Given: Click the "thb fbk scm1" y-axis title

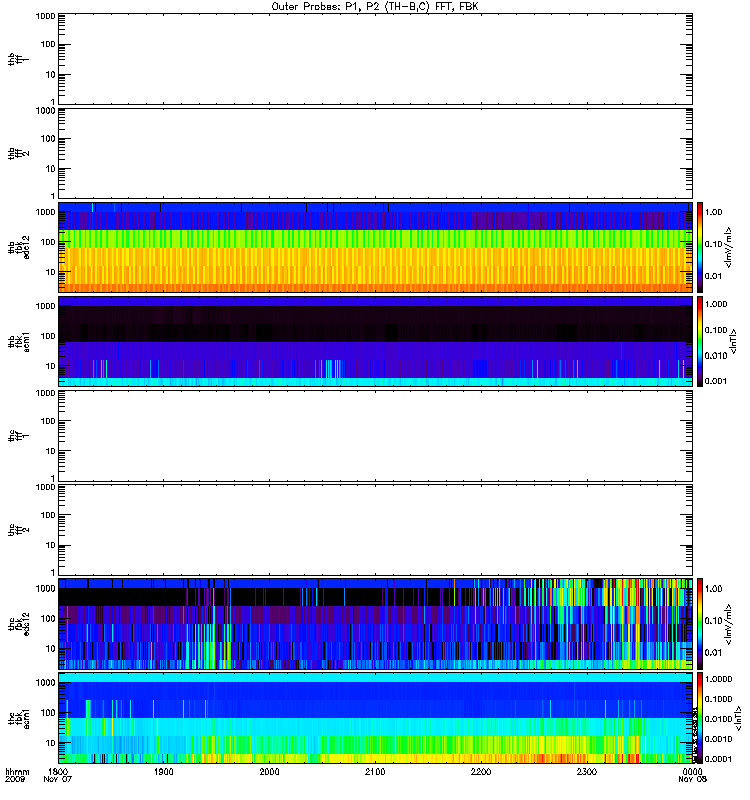Looking at the screenshot, I should point(18,341).
